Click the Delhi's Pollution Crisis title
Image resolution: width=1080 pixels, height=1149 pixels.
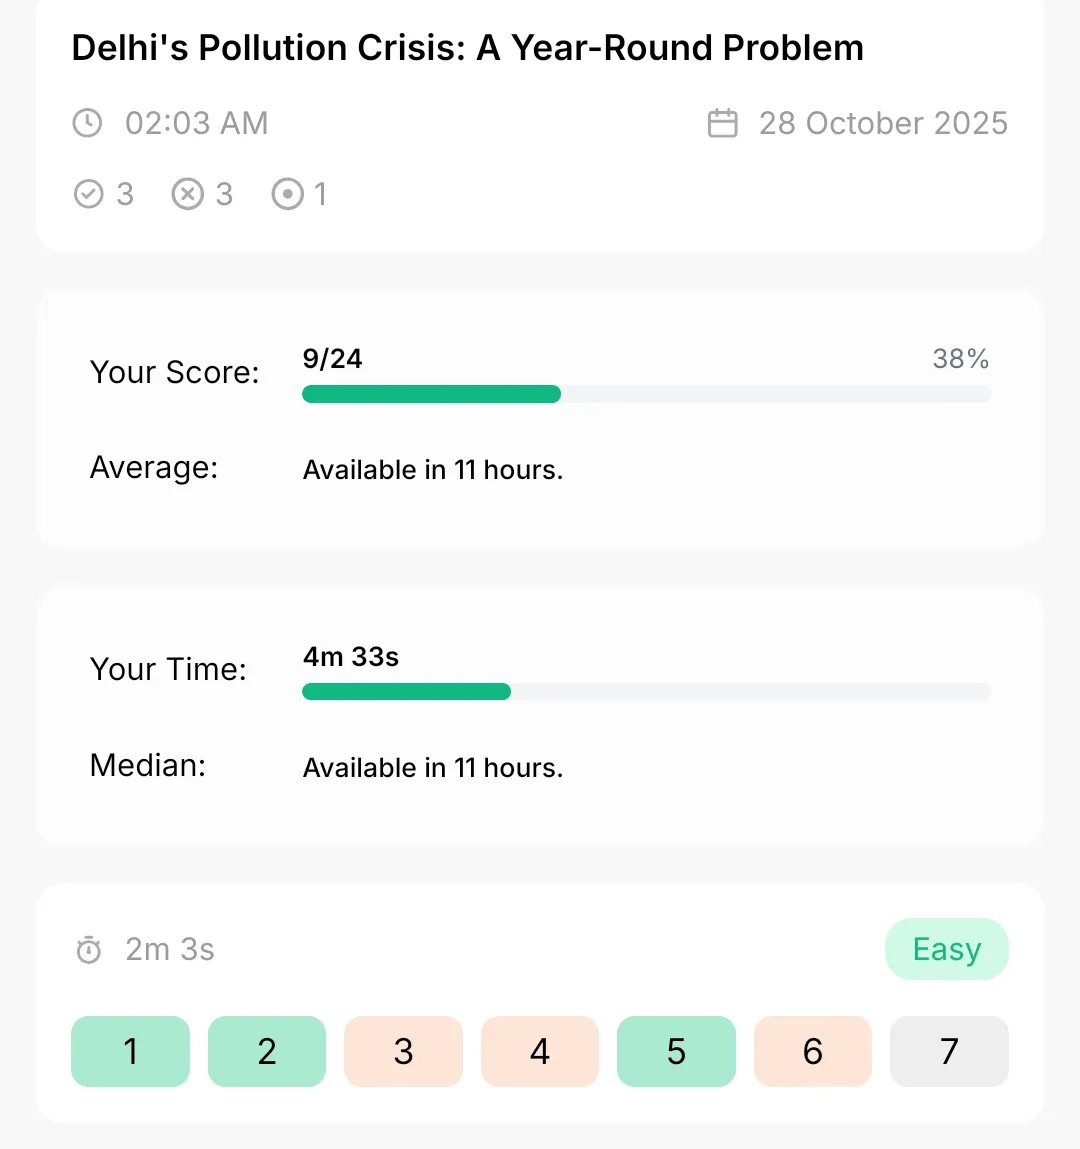point(467,48)
